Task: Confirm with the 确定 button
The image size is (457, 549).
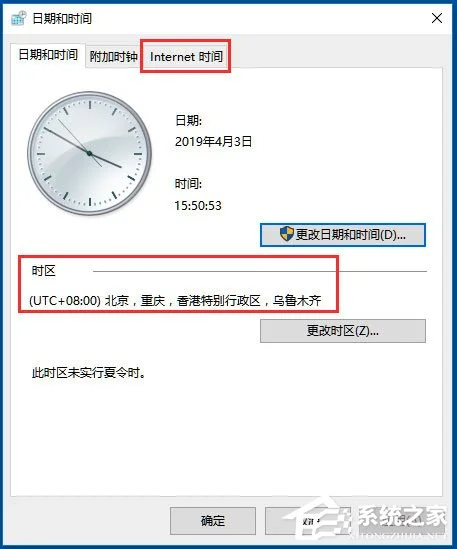Action: 213,521
